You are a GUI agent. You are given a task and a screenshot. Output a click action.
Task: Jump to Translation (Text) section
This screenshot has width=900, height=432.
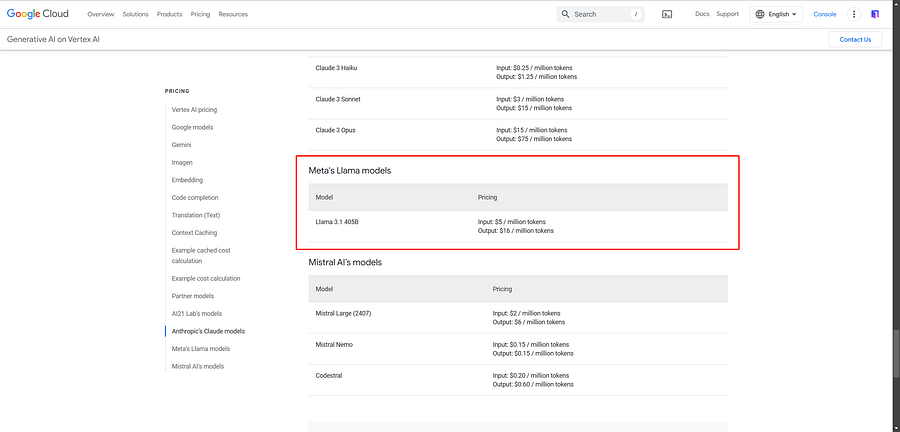coord(196,215)
